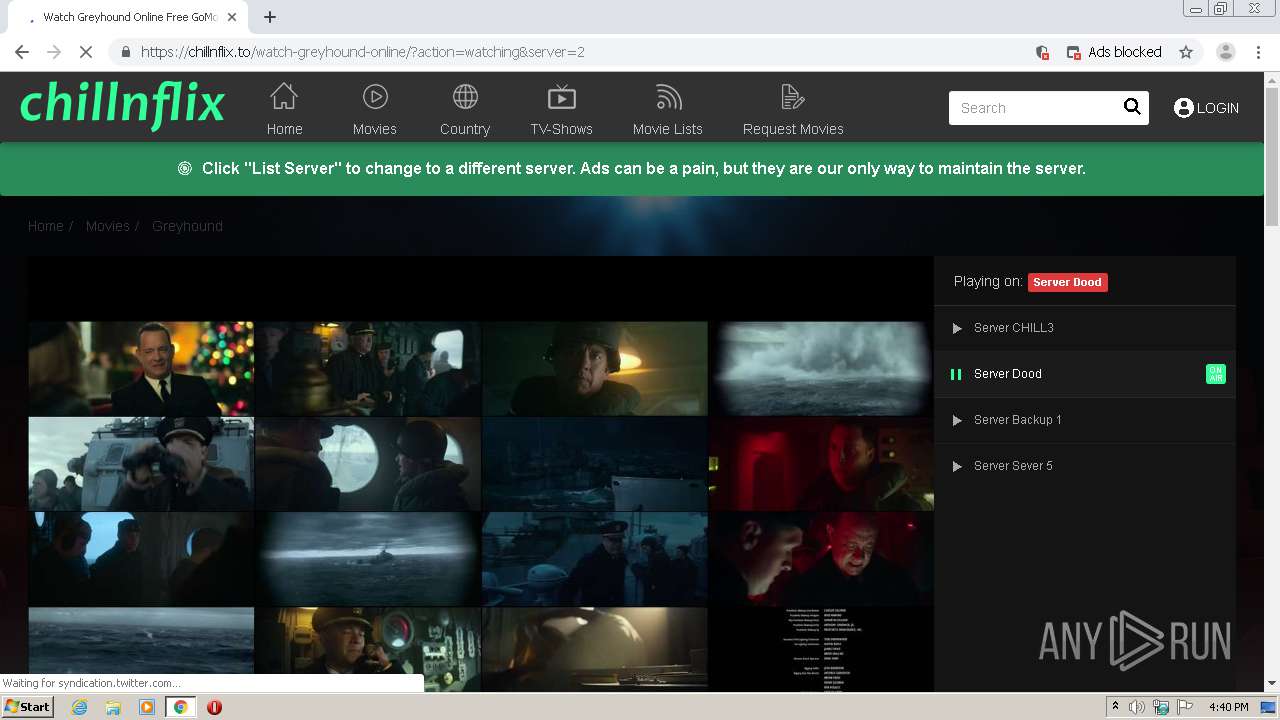Viewport: 1280px width, 720px height.
Task: Play Server CHILL3
Action: click(x=1085, y=328)
